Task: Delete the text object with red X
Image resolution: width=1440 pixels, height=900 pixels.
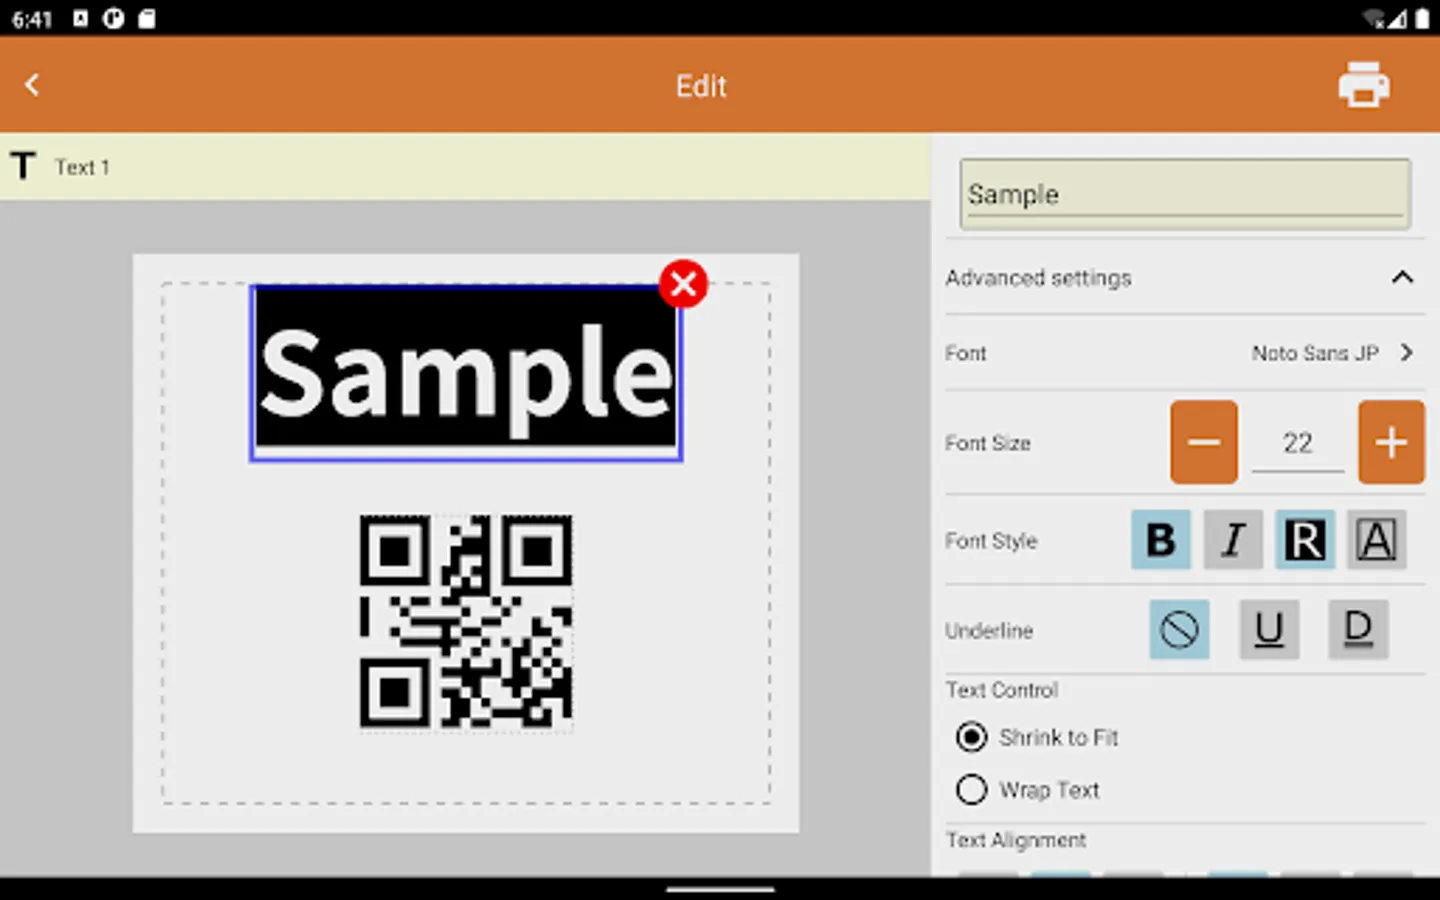Action: click(x=684, y=284)
